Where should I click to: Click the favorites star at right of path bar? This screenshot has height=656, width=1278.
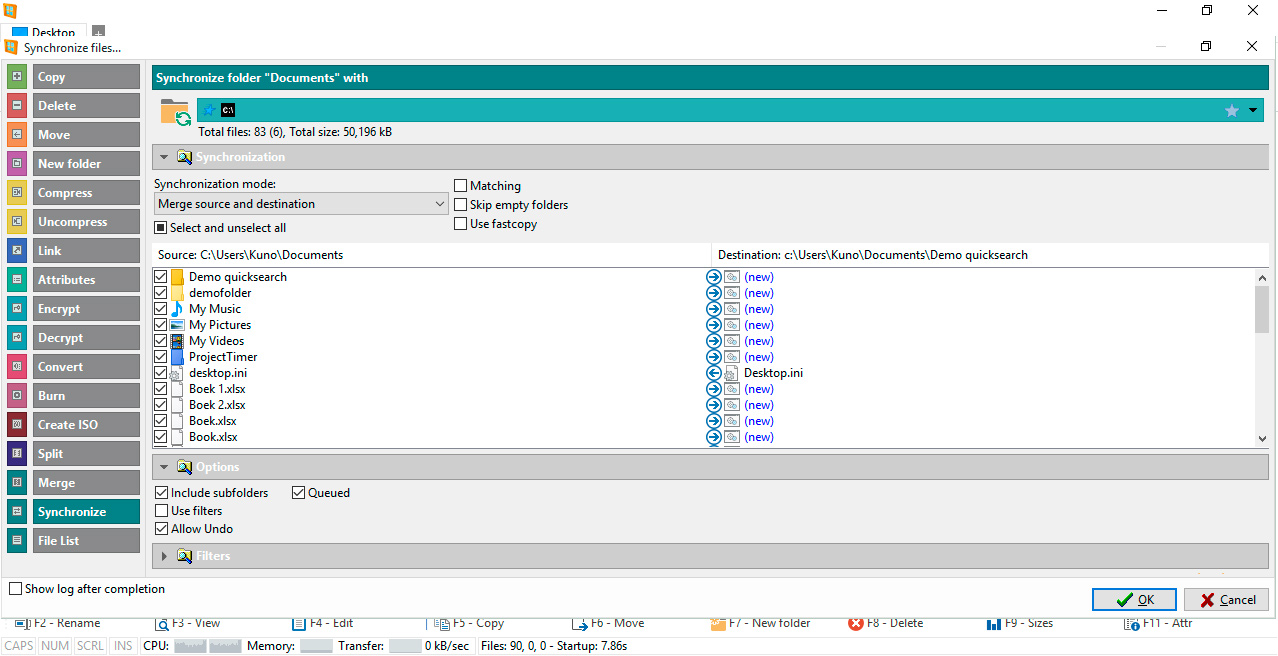(x=1231, y=111)
